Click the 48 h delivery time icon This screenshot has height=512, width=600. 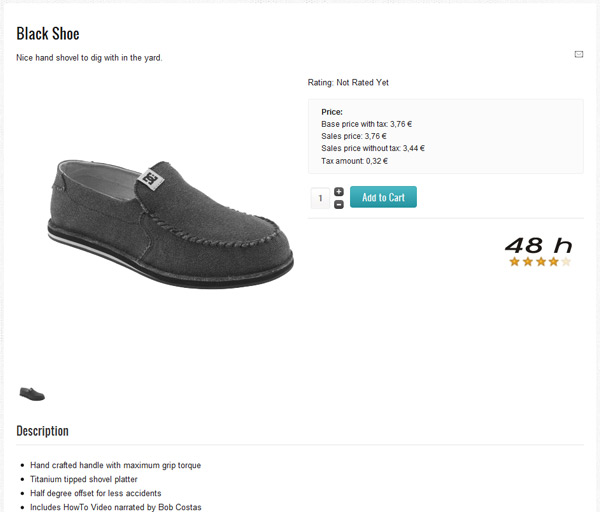[x=538, y=245]
